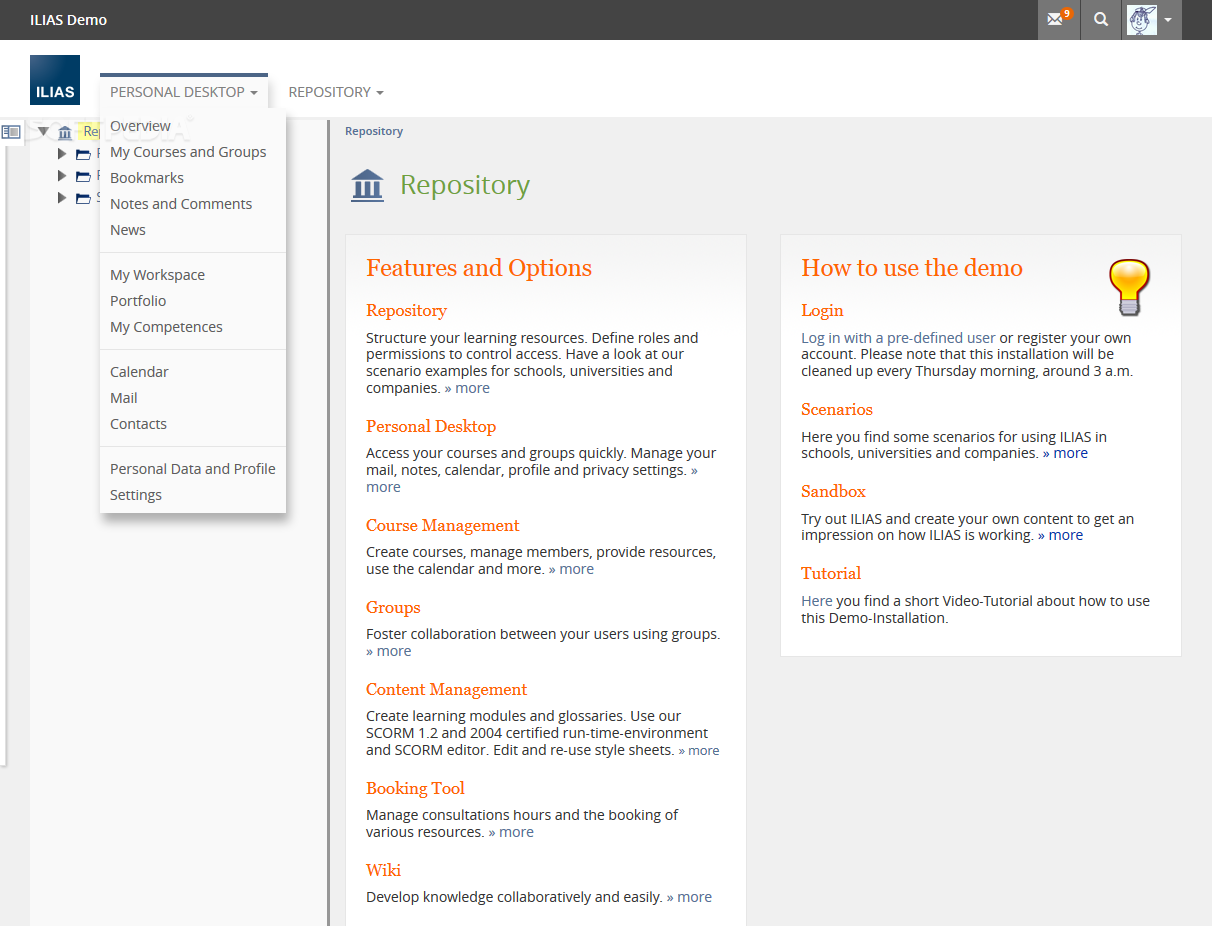Click the lightbulb image in demo panel
The width and height of the screenshot is (1212, 926).
click(1130, 287)
